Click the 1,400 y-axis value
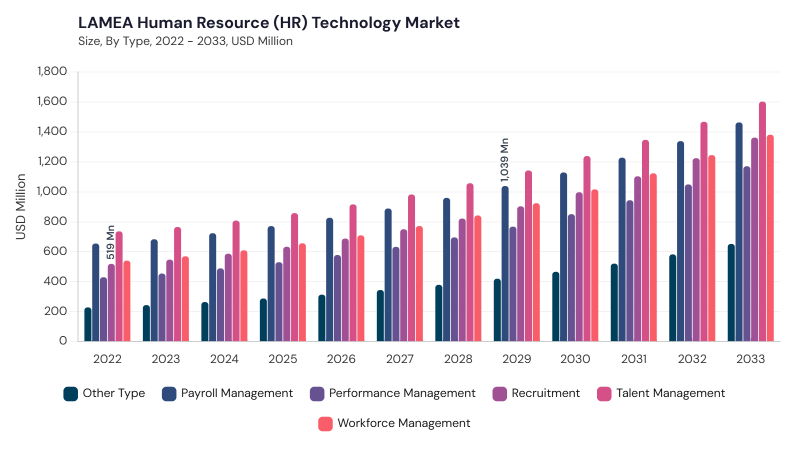Image resolution: width=800 pixels, height=450 pixels. pos(52,132)
